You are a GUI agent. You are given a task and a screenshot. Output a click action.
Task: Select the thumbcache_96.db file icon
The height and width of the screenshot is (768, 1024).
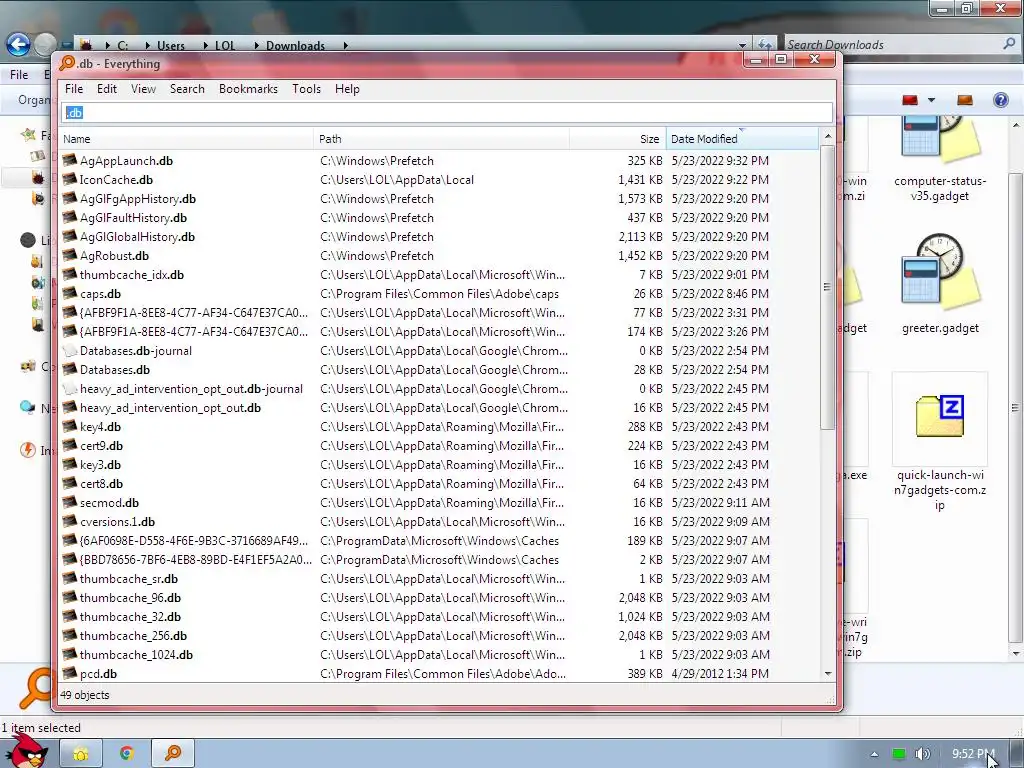tap(69, 598)
